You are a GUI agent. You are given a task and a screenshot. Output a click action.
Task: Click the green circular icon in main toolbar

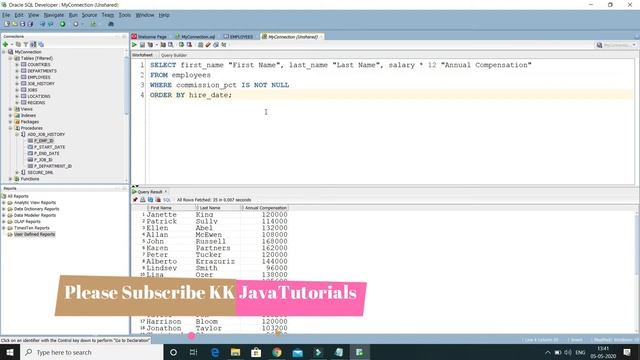pyautogui.click(x=62, y=24)
